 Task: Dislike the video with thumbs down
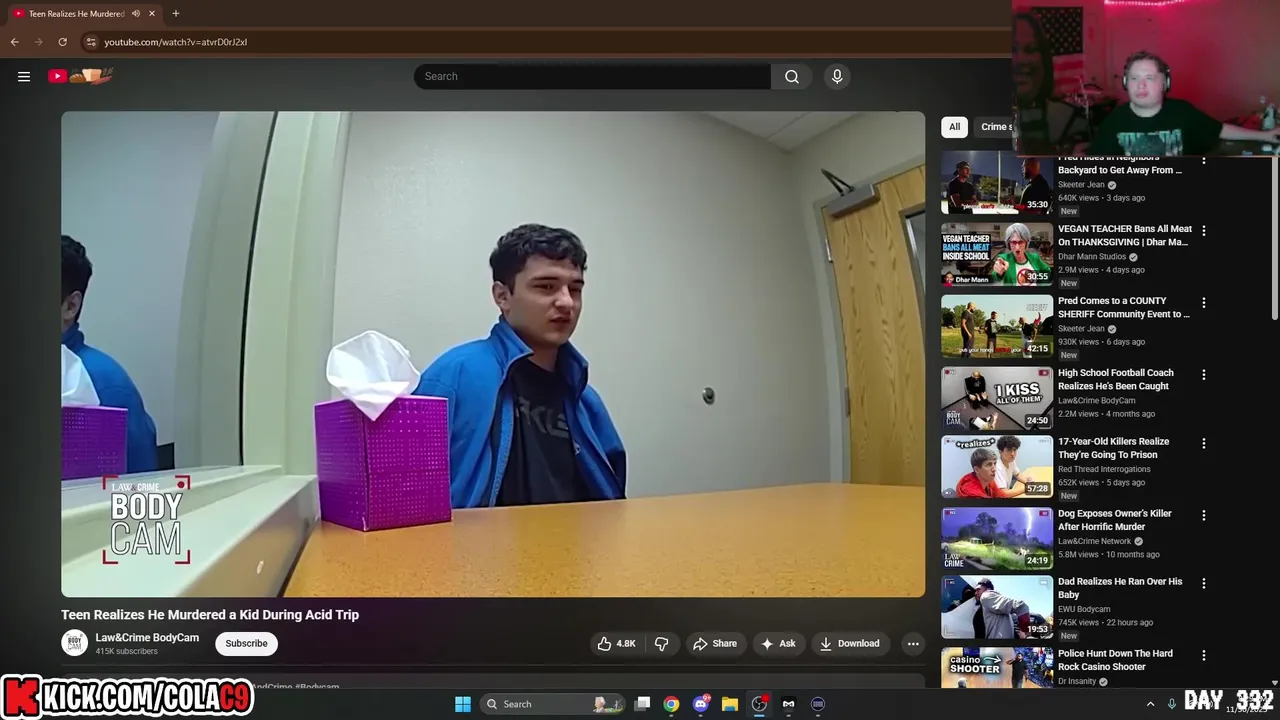[661, 644]
